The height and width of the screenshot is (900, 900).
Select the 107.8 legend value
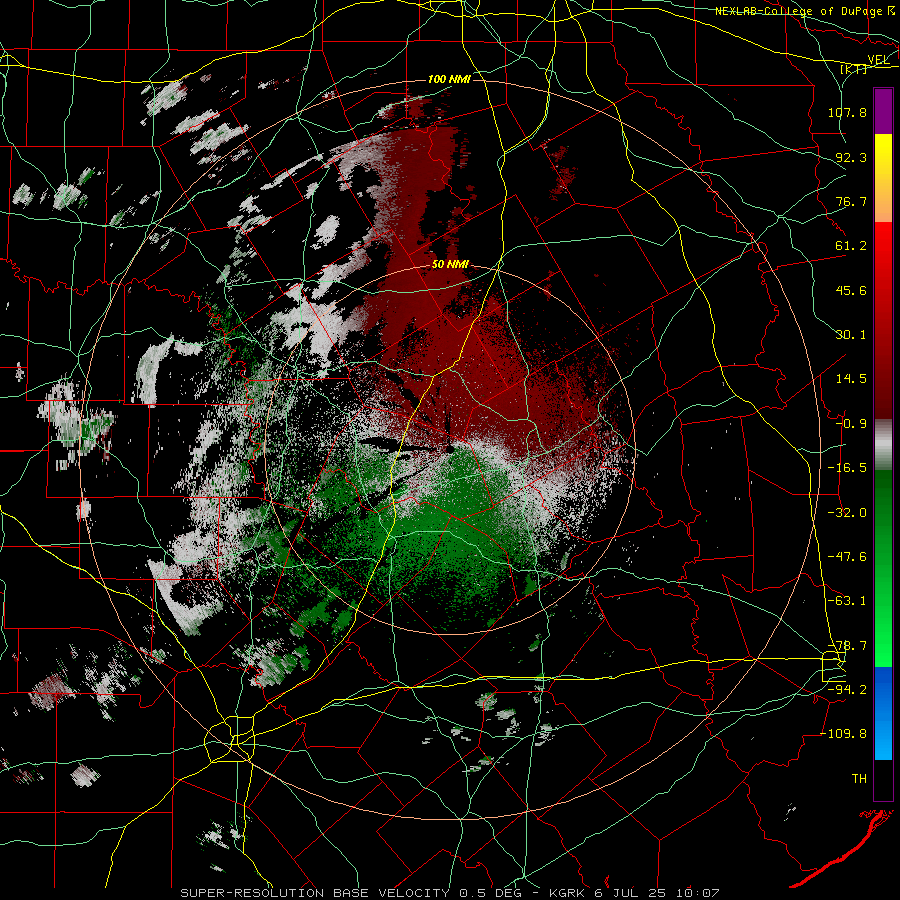coord(847,112)
